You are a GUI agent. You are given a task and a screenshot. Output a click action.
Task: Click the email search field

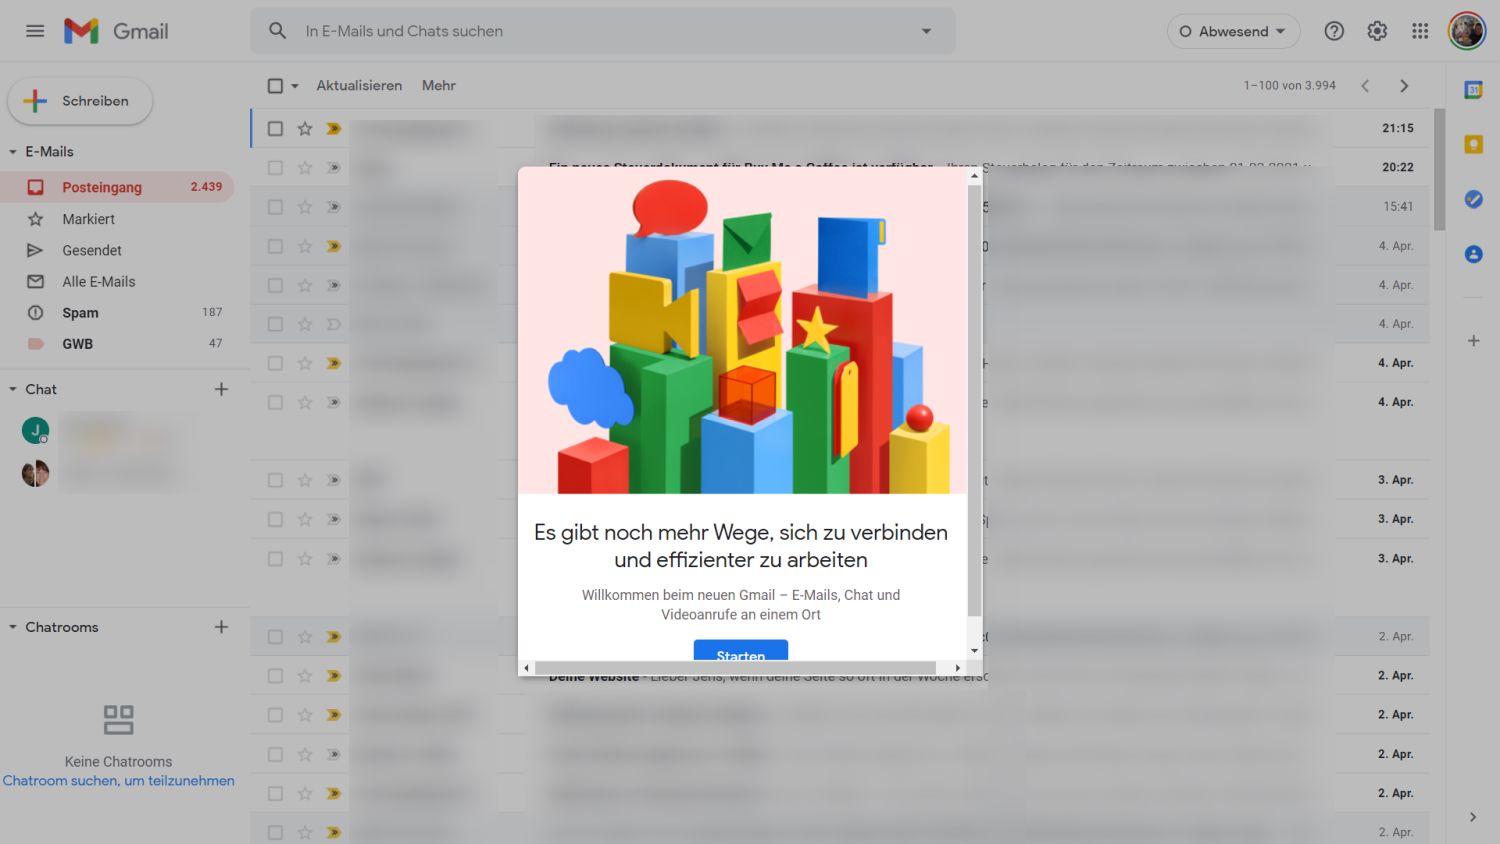coord(600,31)
